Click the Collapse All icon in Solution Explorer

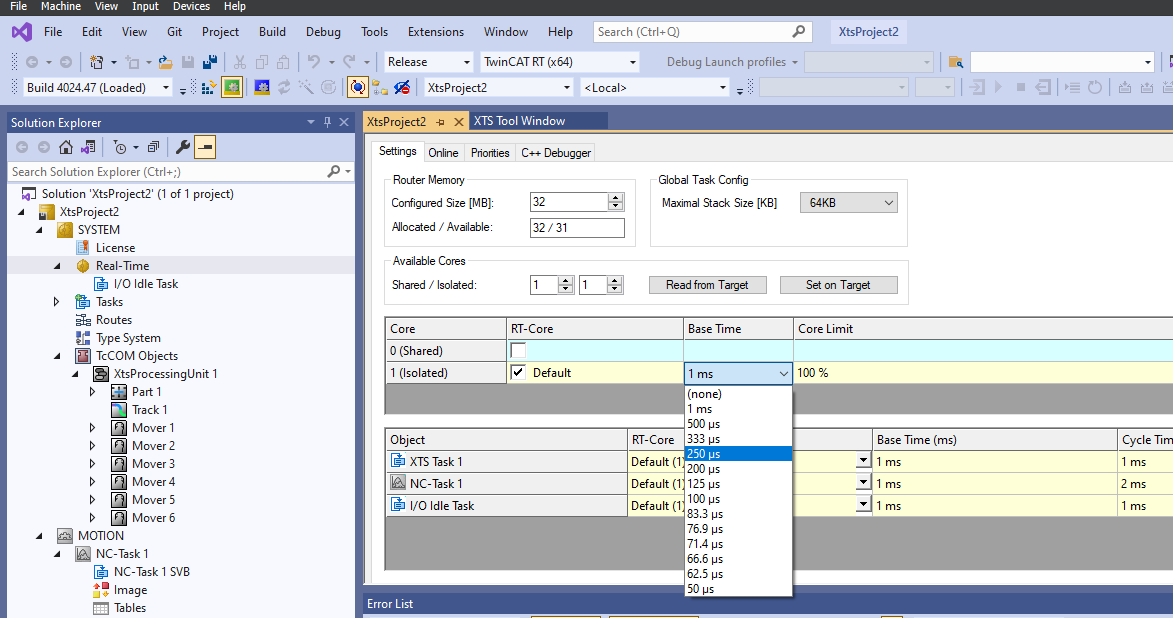tap(153, 147)
